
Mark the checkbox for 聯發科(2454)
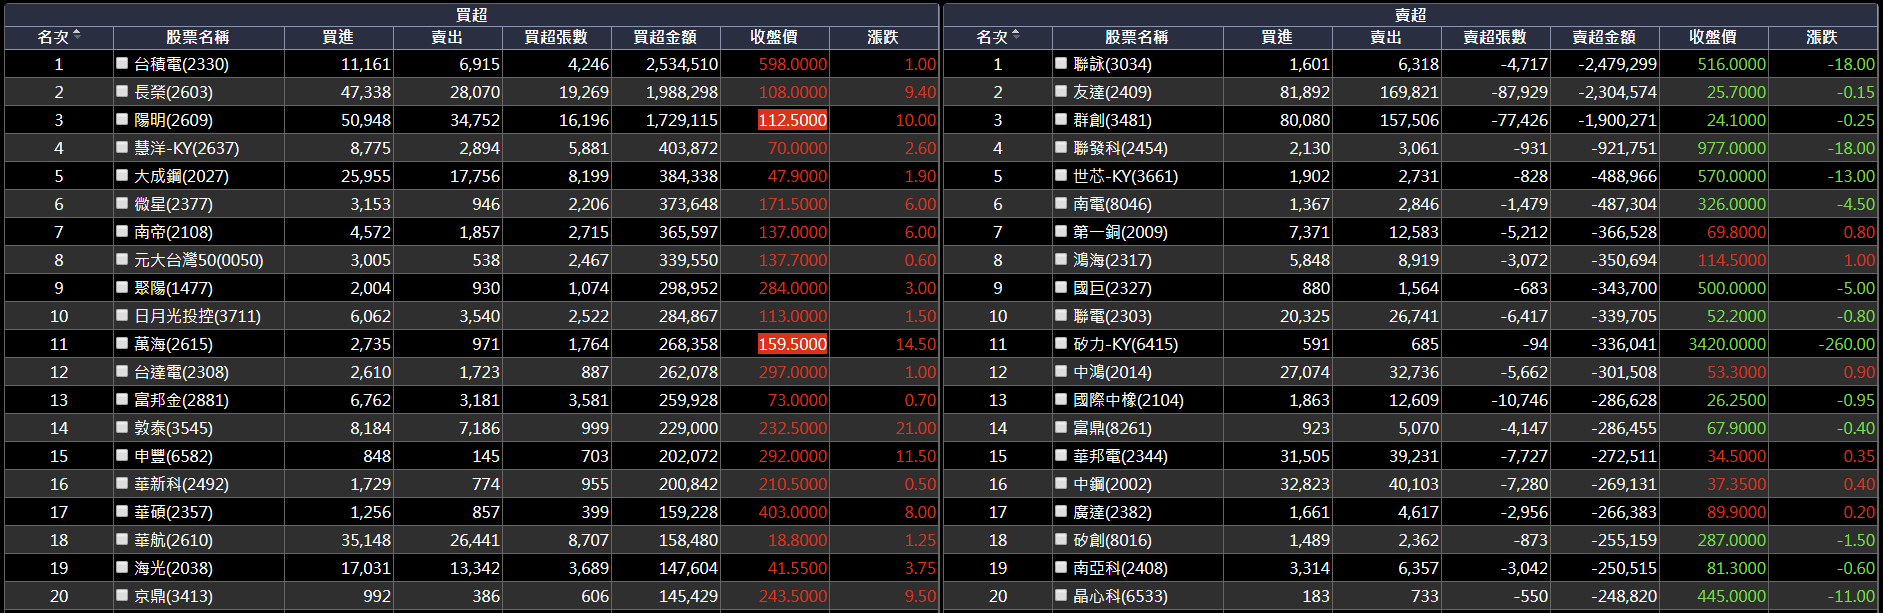point(1061,147)
